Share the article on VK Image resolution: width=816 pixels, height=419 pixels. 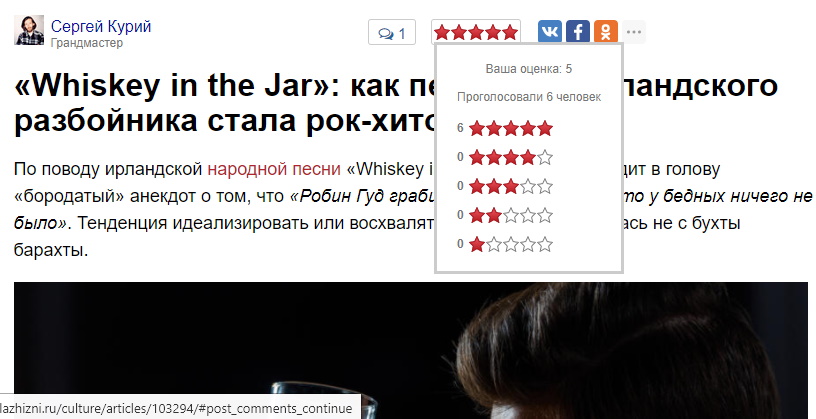click(550, 32)
